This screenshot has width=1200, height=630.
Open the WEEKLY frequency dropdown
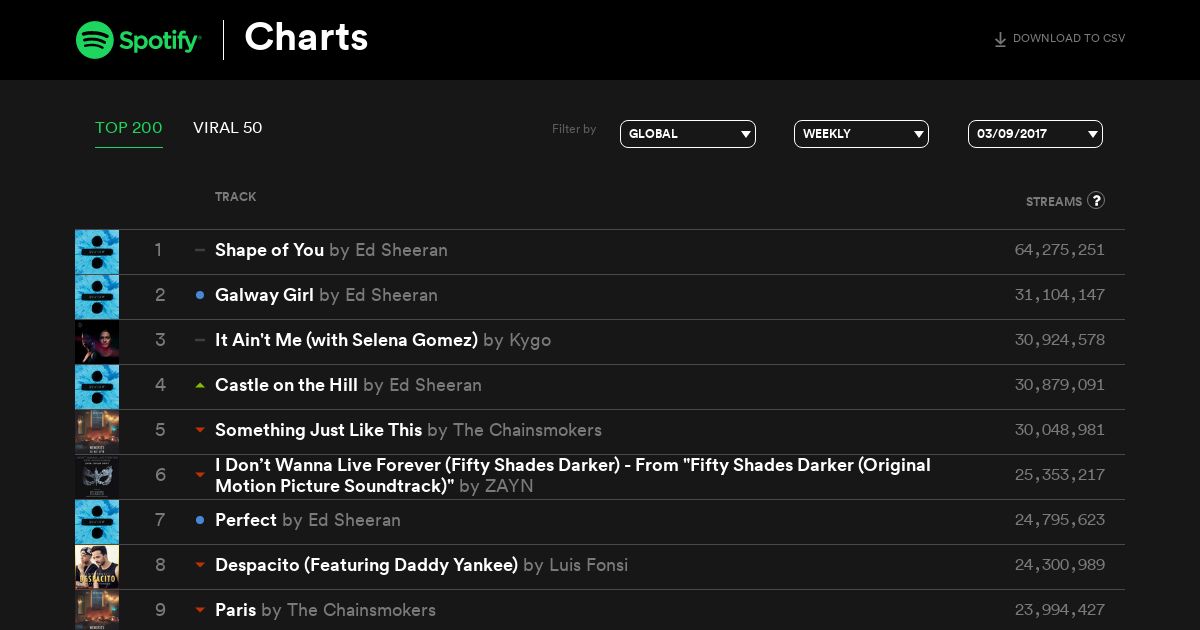[861, 134]
